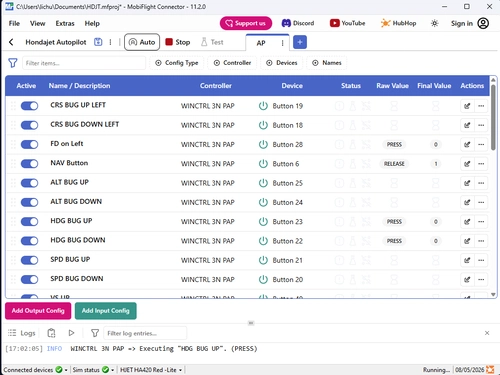
Task: Toggle active switch for NAV Button
Action: click(x=29, y=164)
